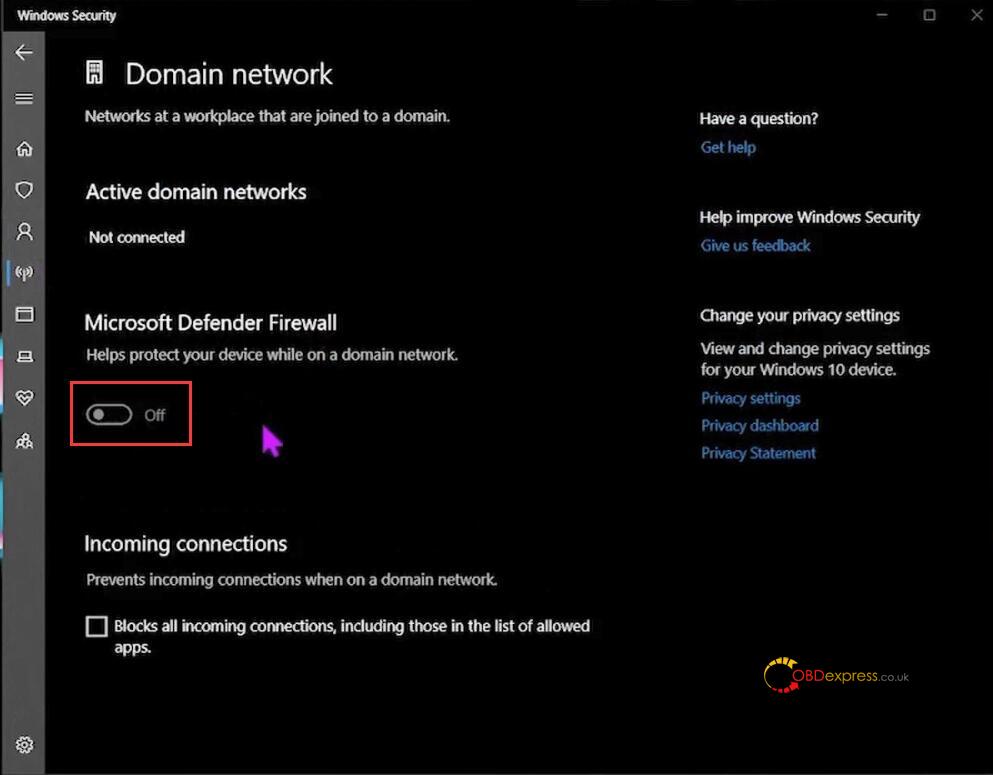The image size is (993, 775).
Task: Close the Windows Security window
Action: click(977, 15)
